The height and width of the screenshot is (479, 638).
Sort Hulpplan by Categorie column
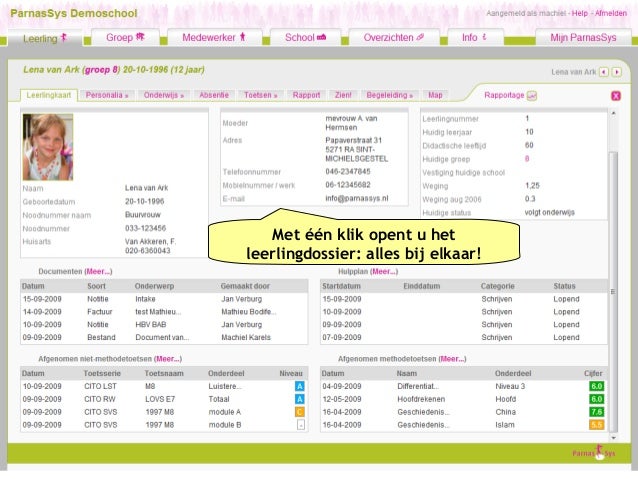click(x=498, y=286)
